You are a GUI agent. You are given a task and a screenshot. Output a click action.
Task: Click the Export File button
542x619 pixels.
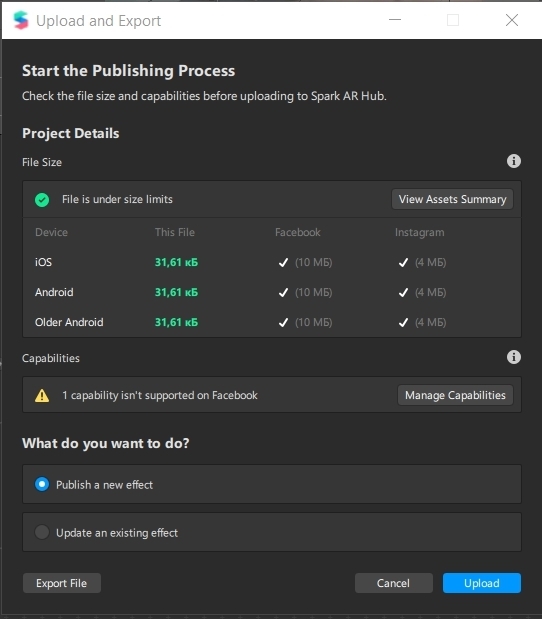point(62,583)
